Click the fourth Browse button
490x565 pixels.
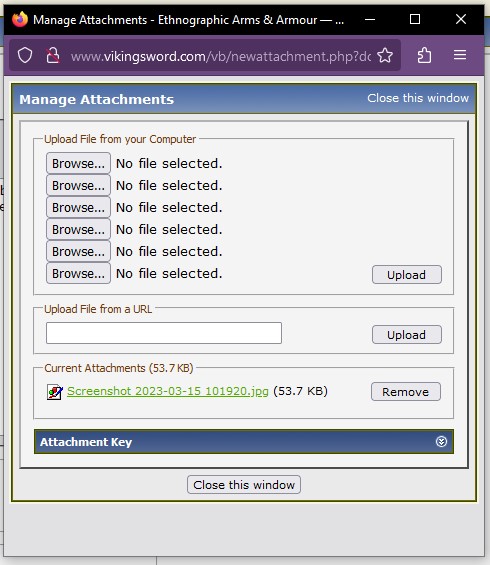tap(78, 230)
